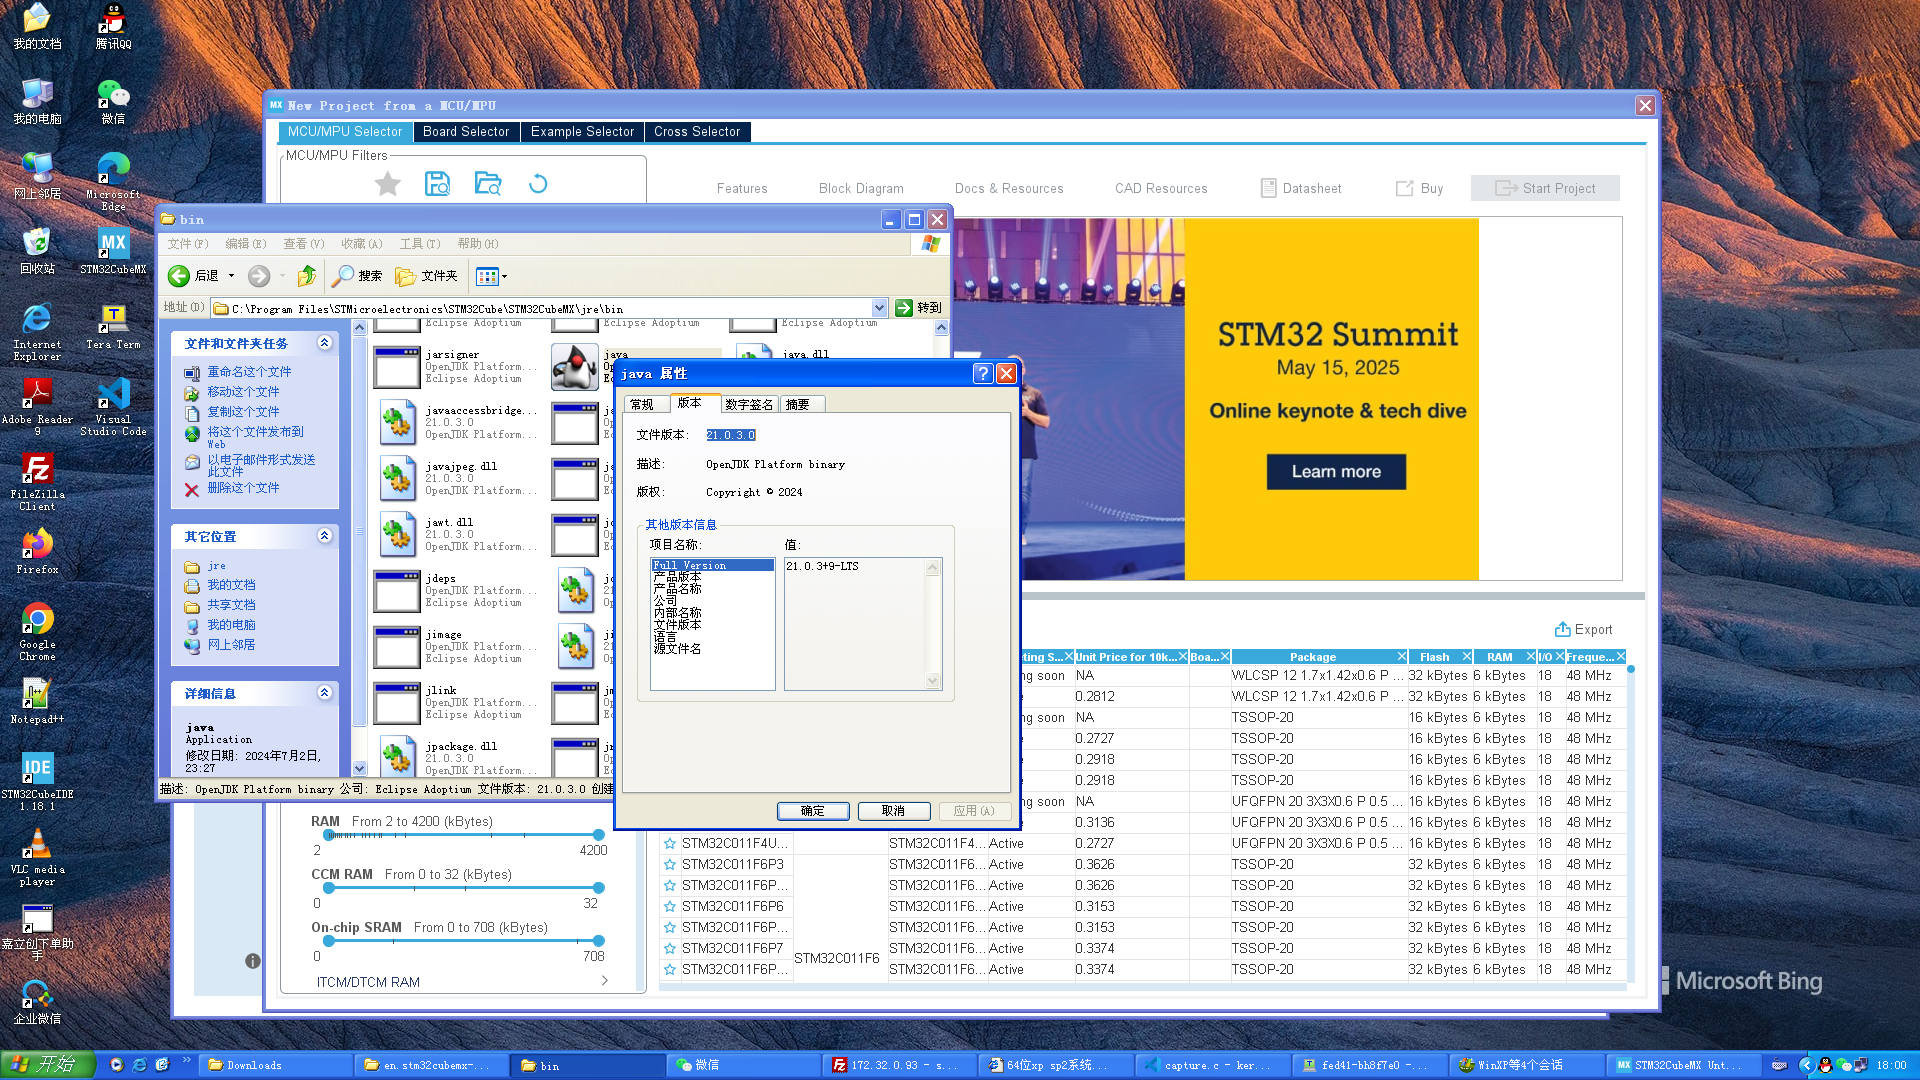Click the 转到 Go button beside the address bar
This screenshot has width=1920, height=1080.
coord(919,308)
